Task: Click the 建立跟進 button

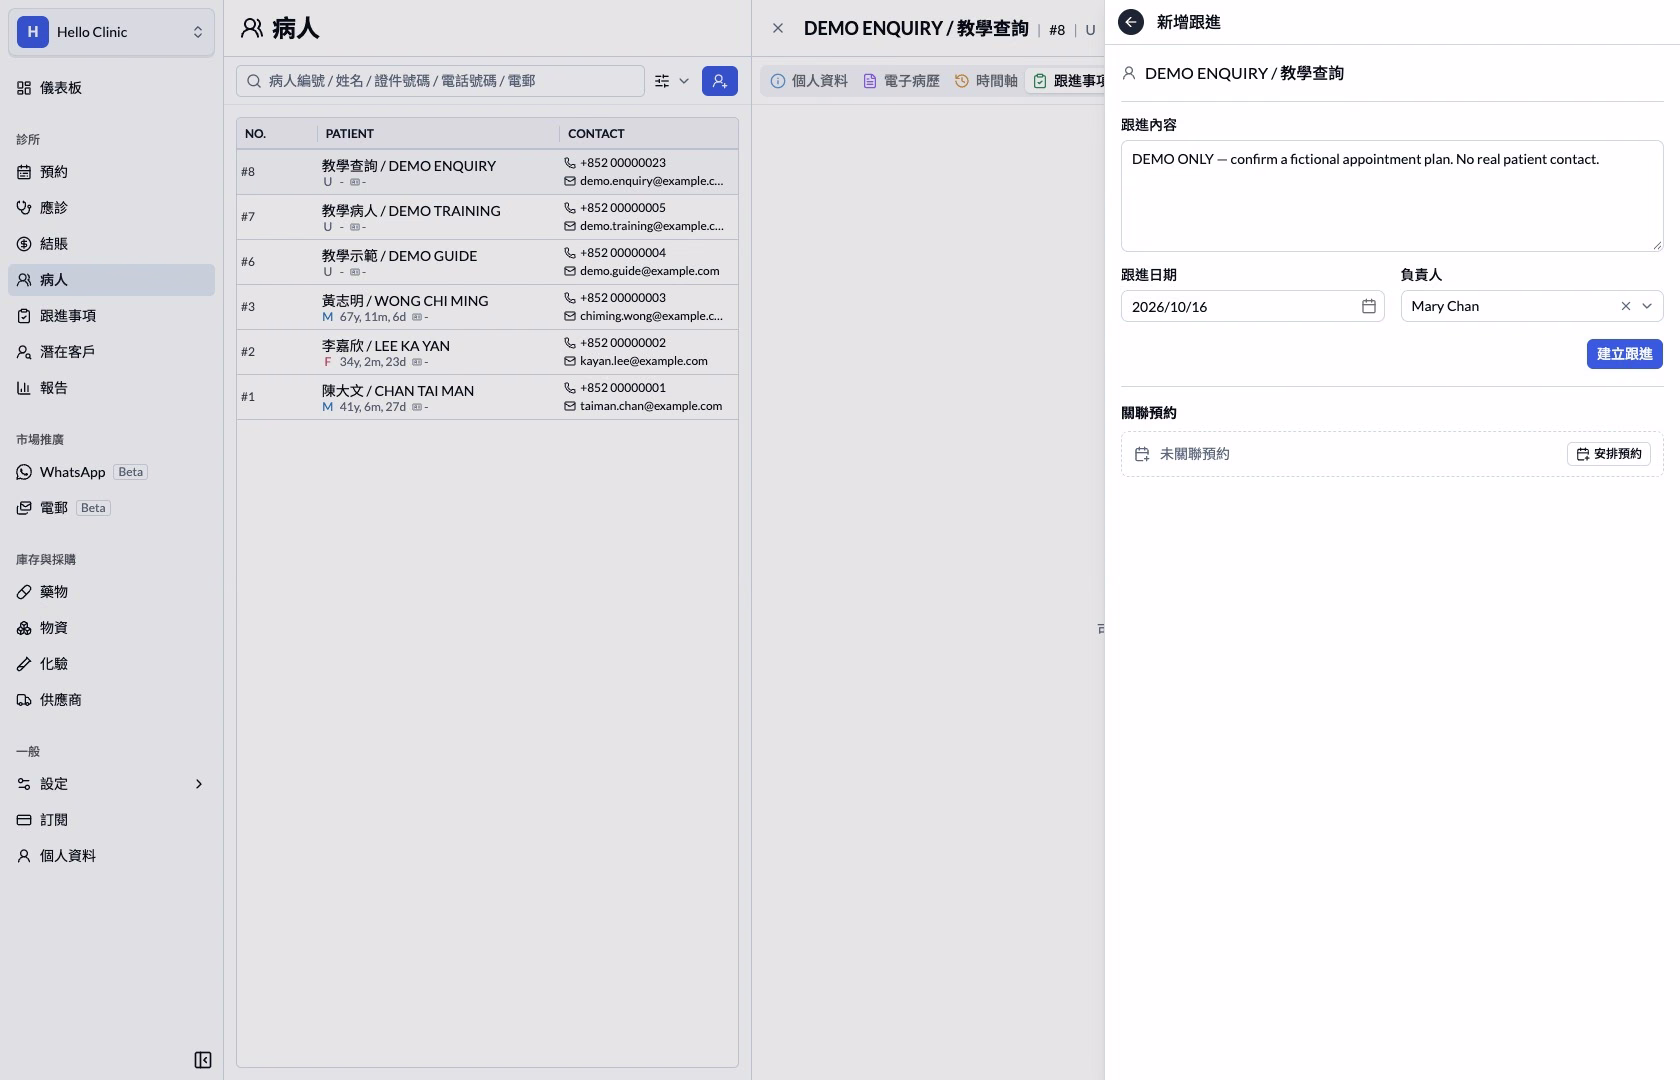Action: click(x=1624, y=354)
